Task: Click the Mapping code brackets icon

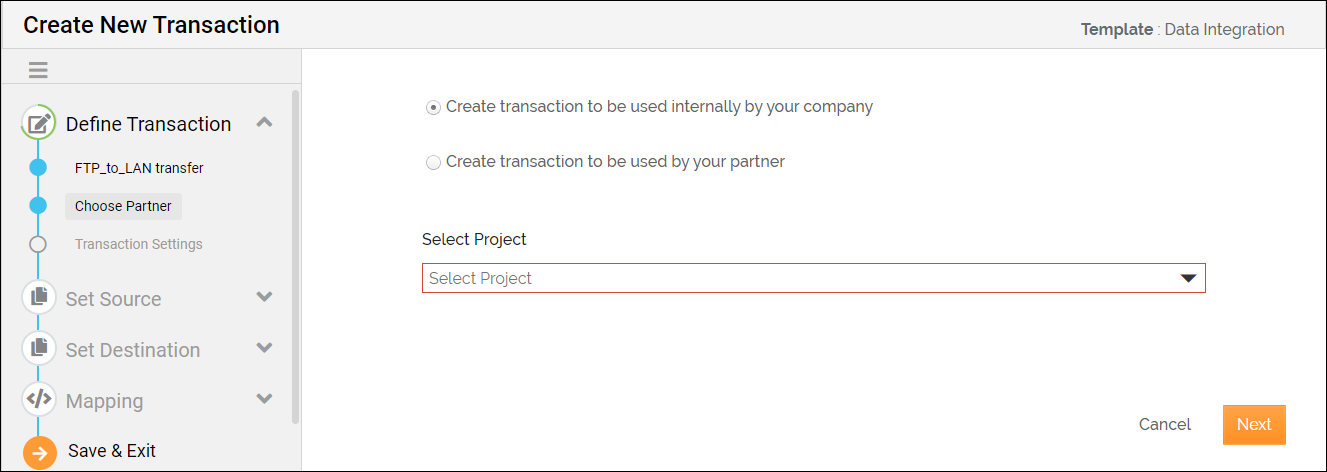Action: 39,399
